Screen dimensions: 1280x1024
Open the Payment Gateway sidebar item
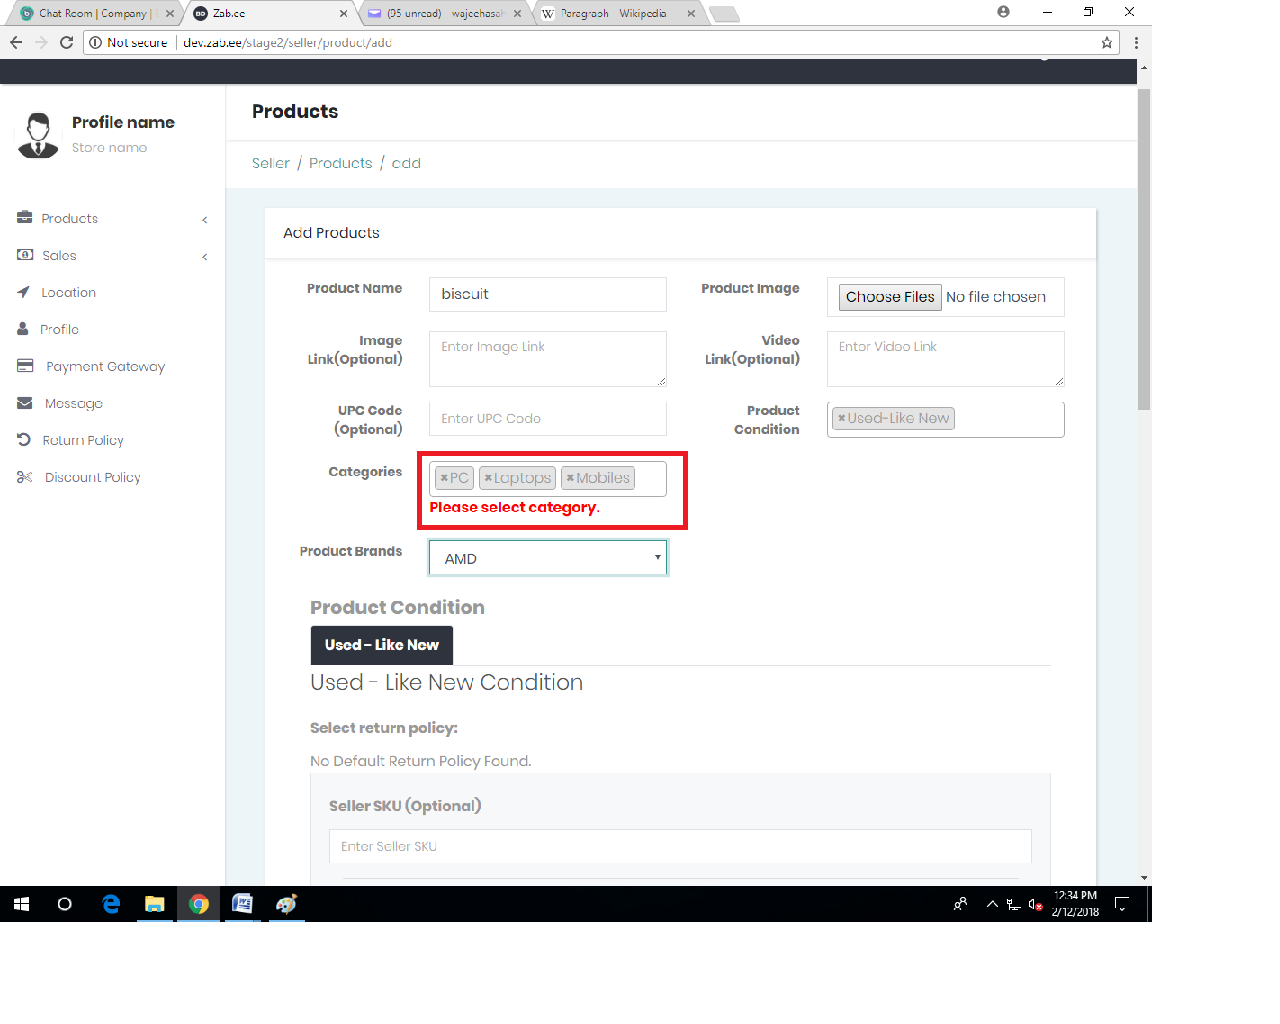pyautogui.click(x=105, y=366)
